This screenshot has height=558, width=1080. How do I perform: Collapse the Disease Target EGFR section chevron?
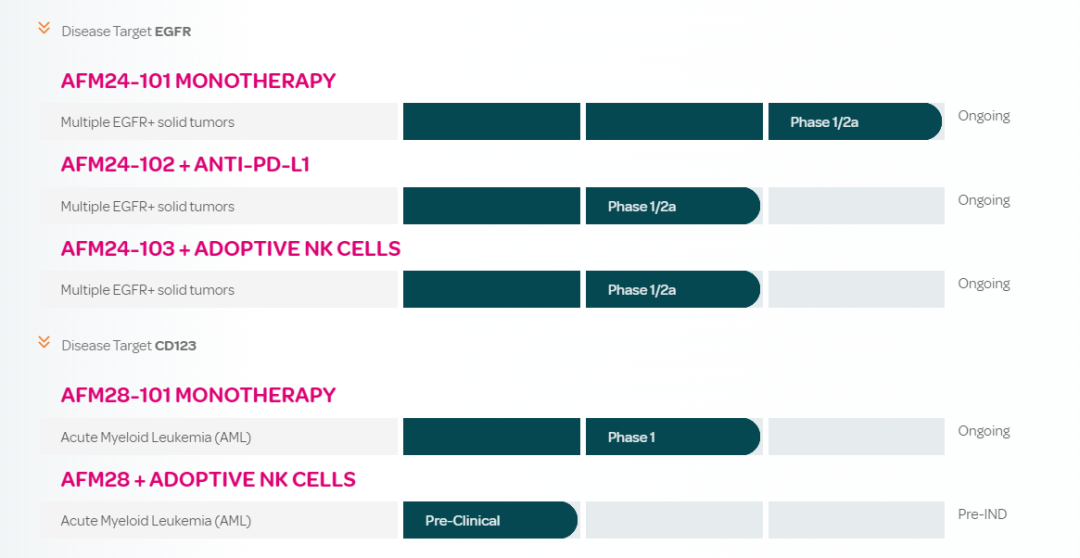tap(44, 28)
